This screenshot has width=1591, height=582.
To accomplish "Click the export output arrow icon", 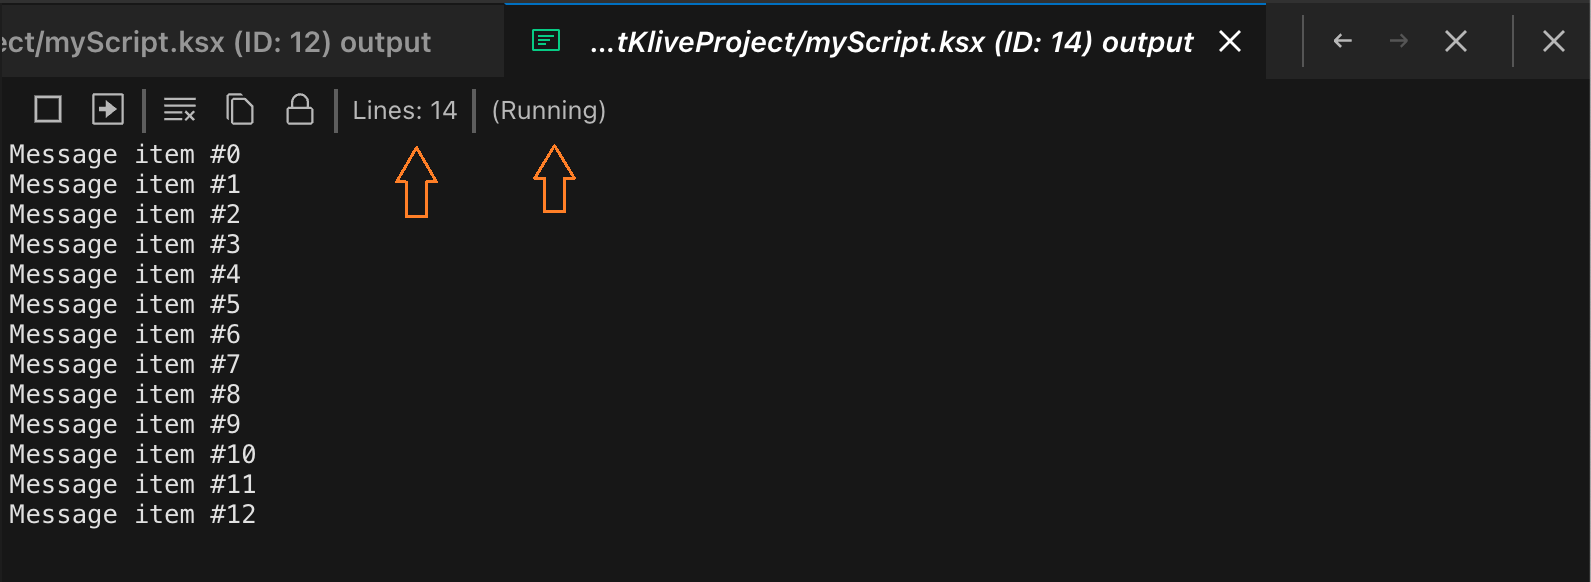I will point(108,109).
